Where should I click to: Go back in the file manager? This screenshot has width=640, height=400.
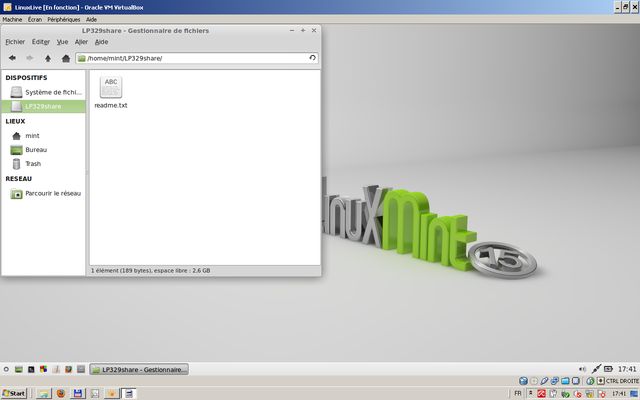pos(12,58)
